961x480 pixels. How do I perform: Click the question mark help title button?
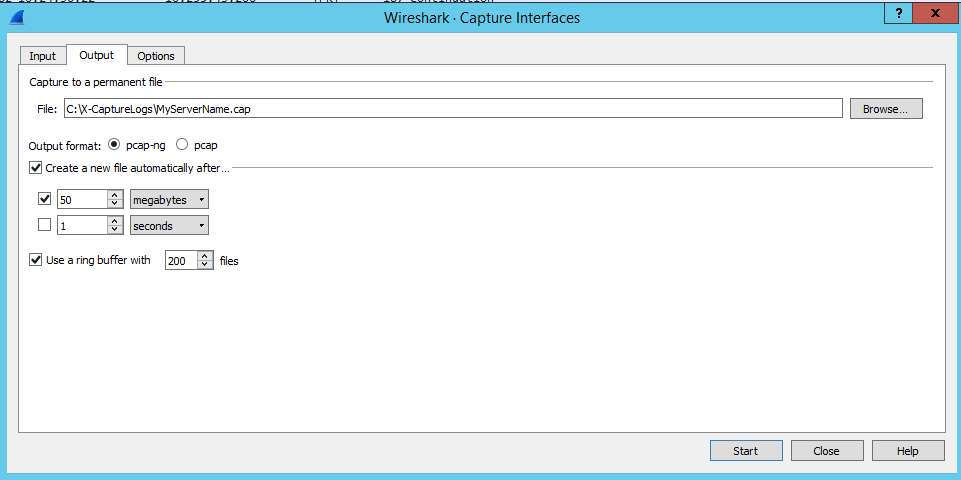click(898, 14)
